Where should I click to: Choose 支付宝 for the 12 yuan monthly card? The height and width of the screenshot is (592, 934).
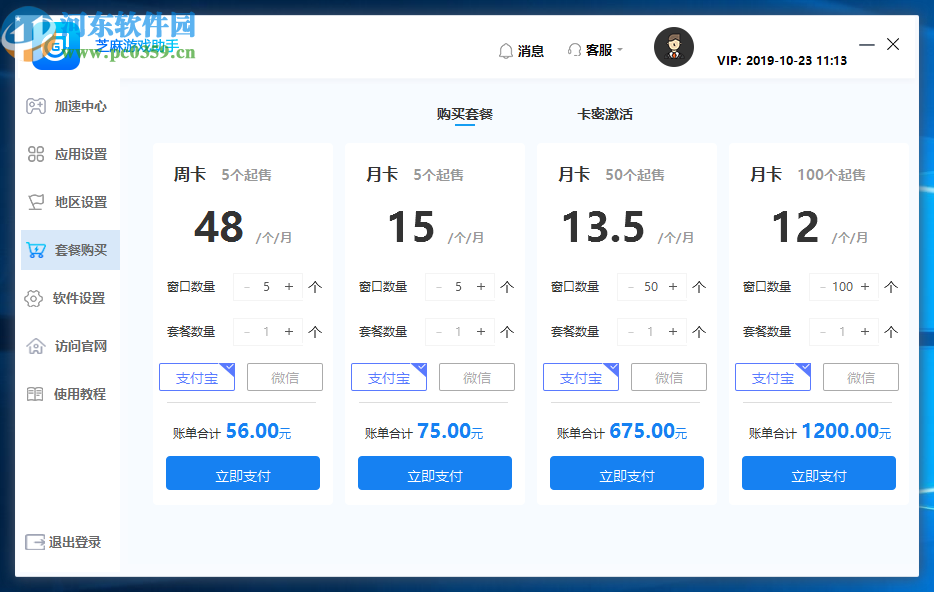(772, 377)
